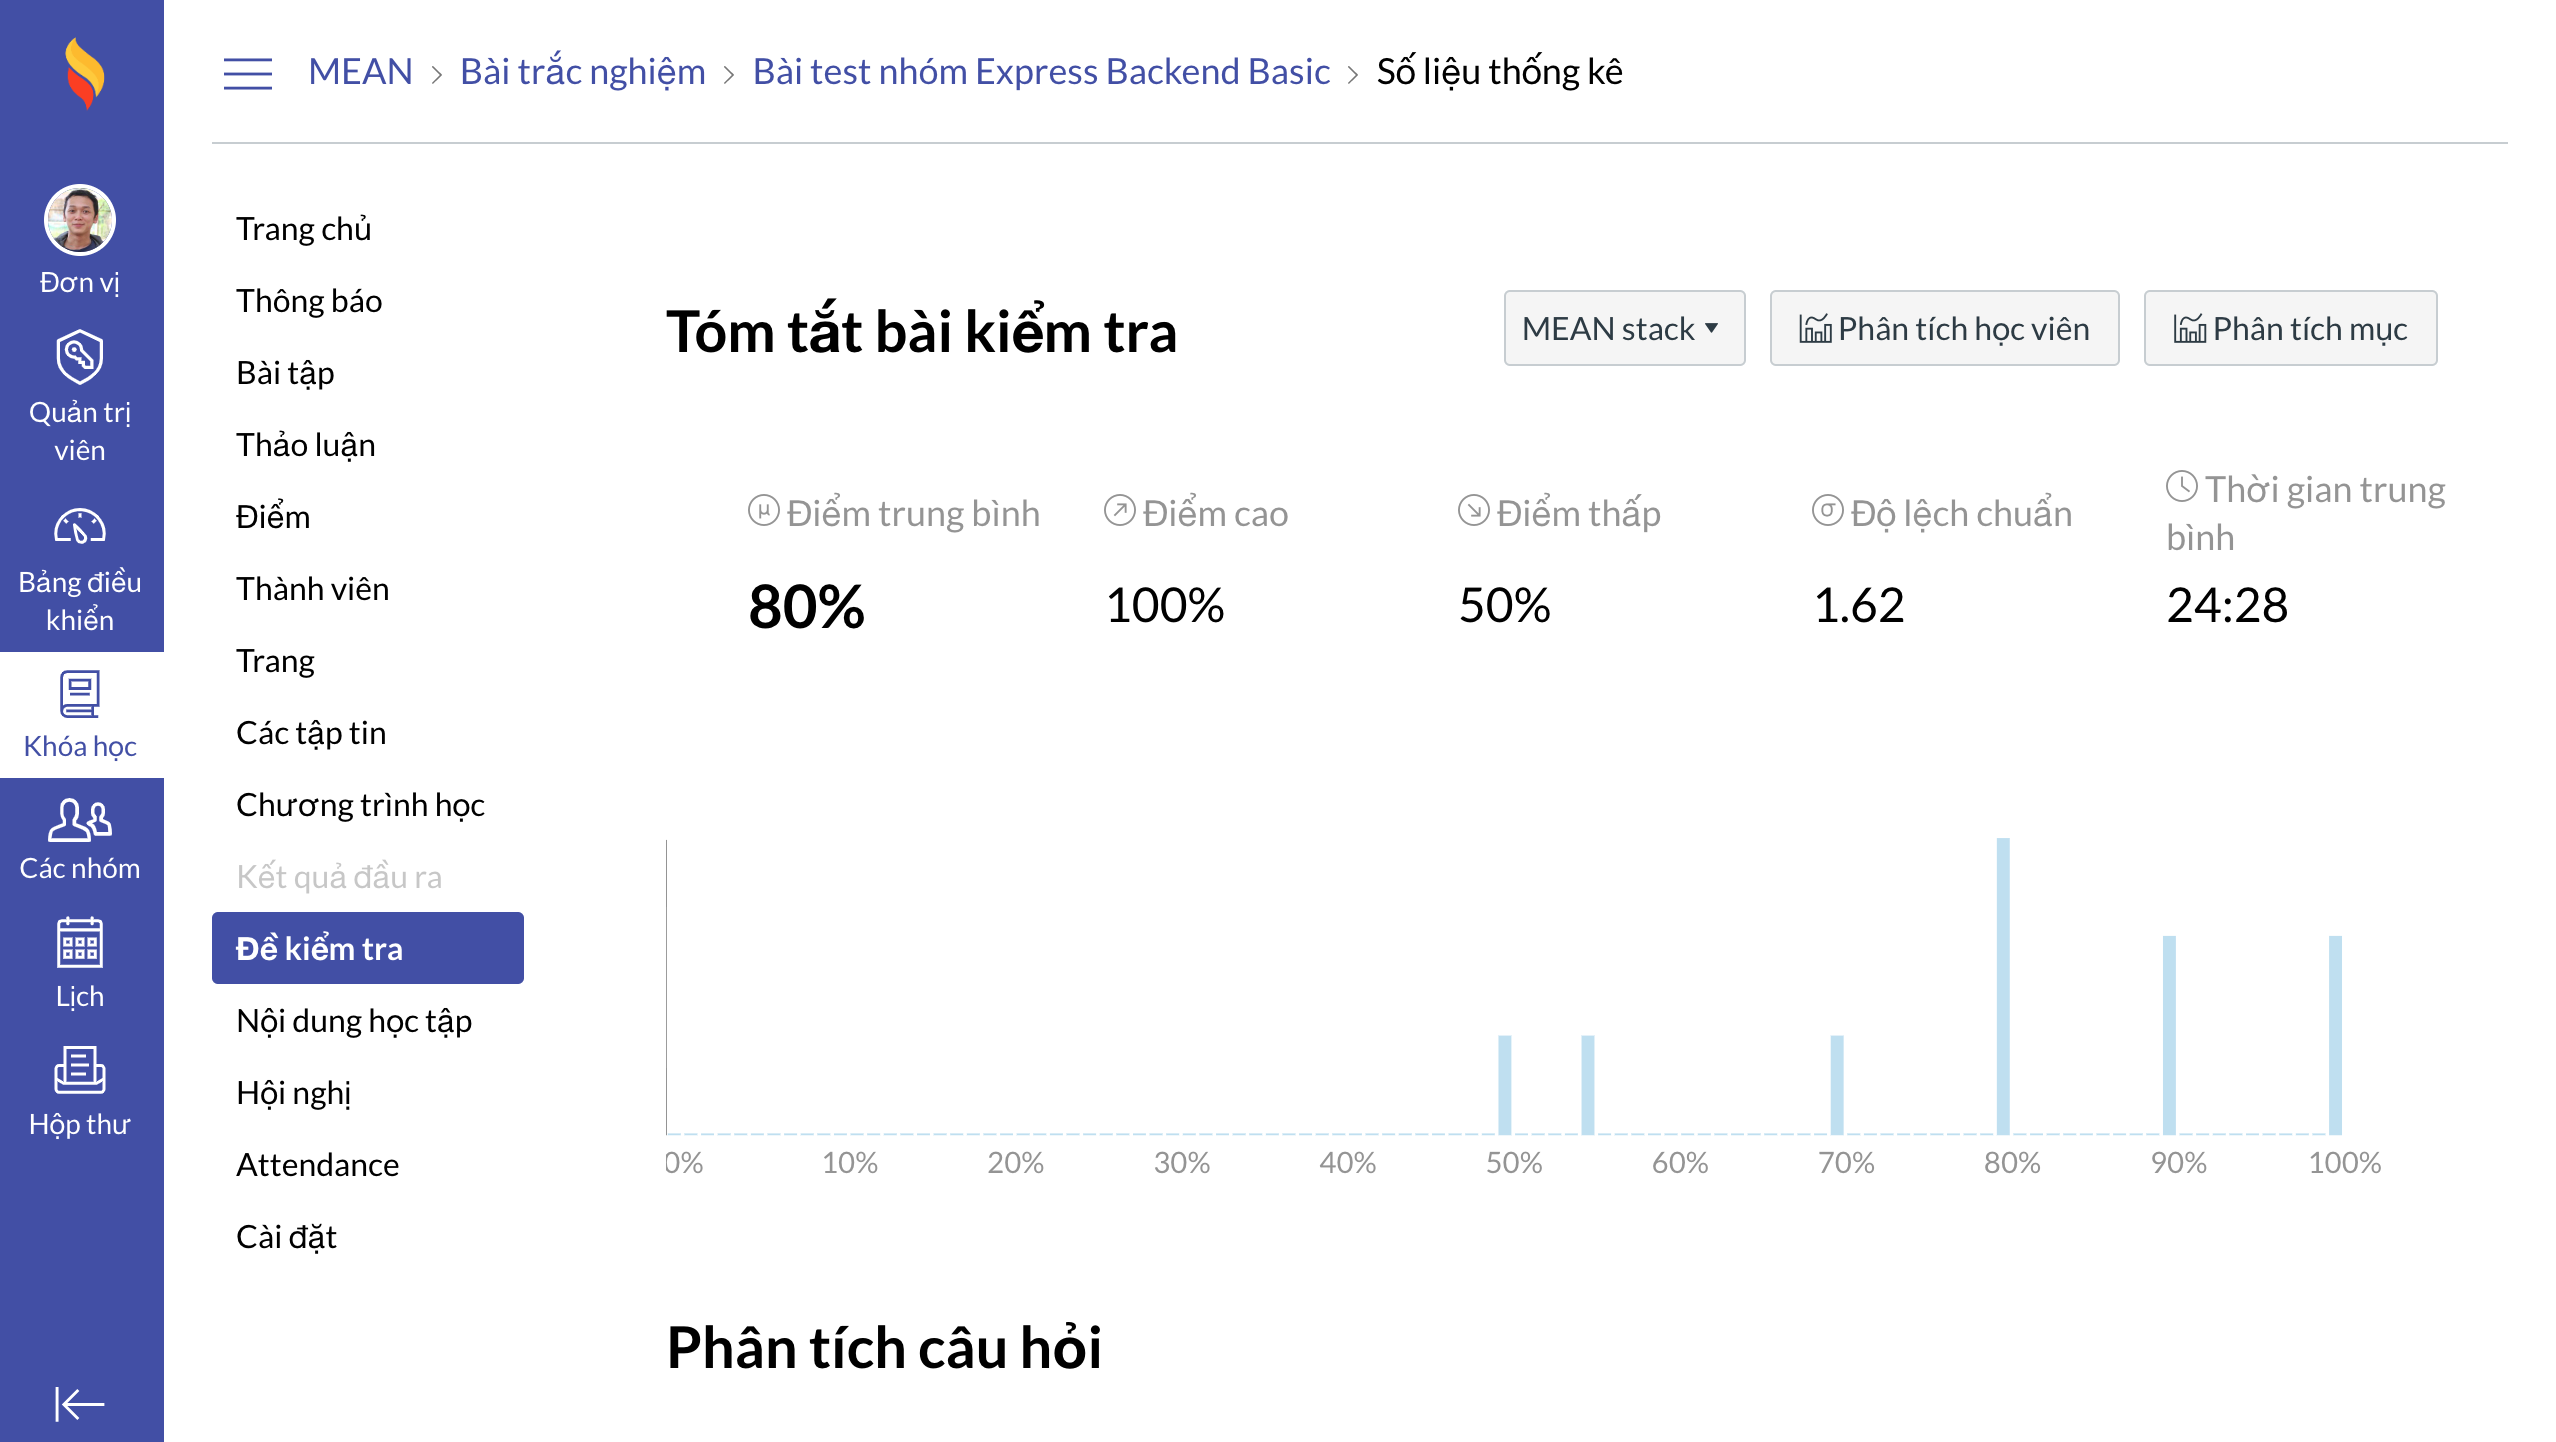Go to Bảng điều khiển dashboard icon

click(80, 527)
